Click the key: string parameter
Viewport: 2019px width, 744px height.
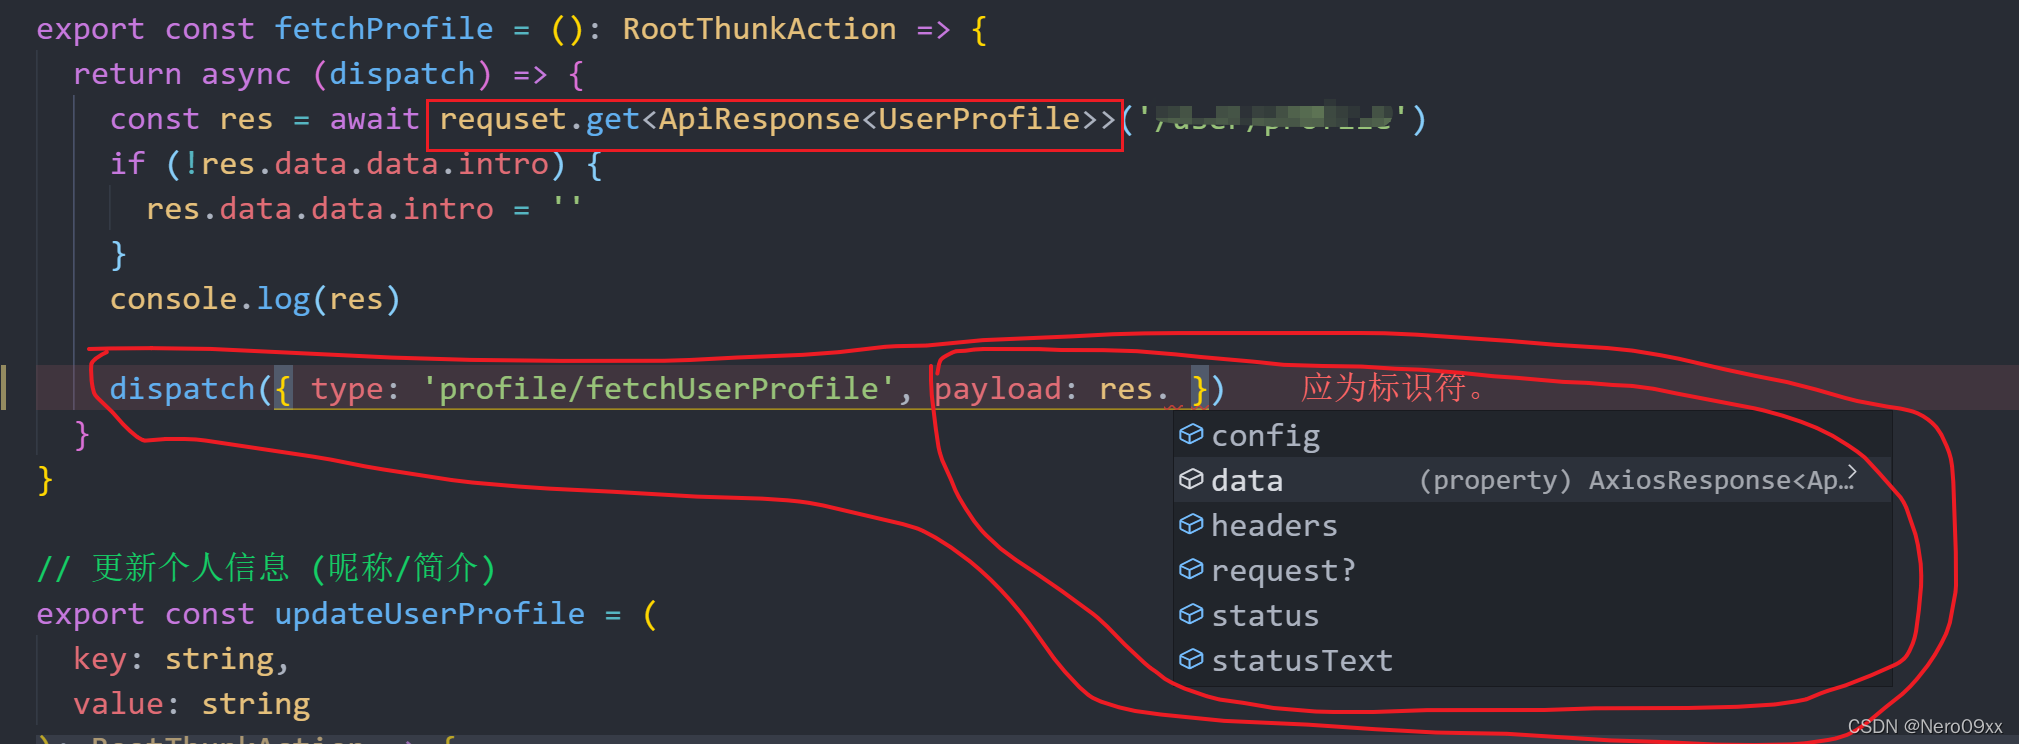click(181, 660)
